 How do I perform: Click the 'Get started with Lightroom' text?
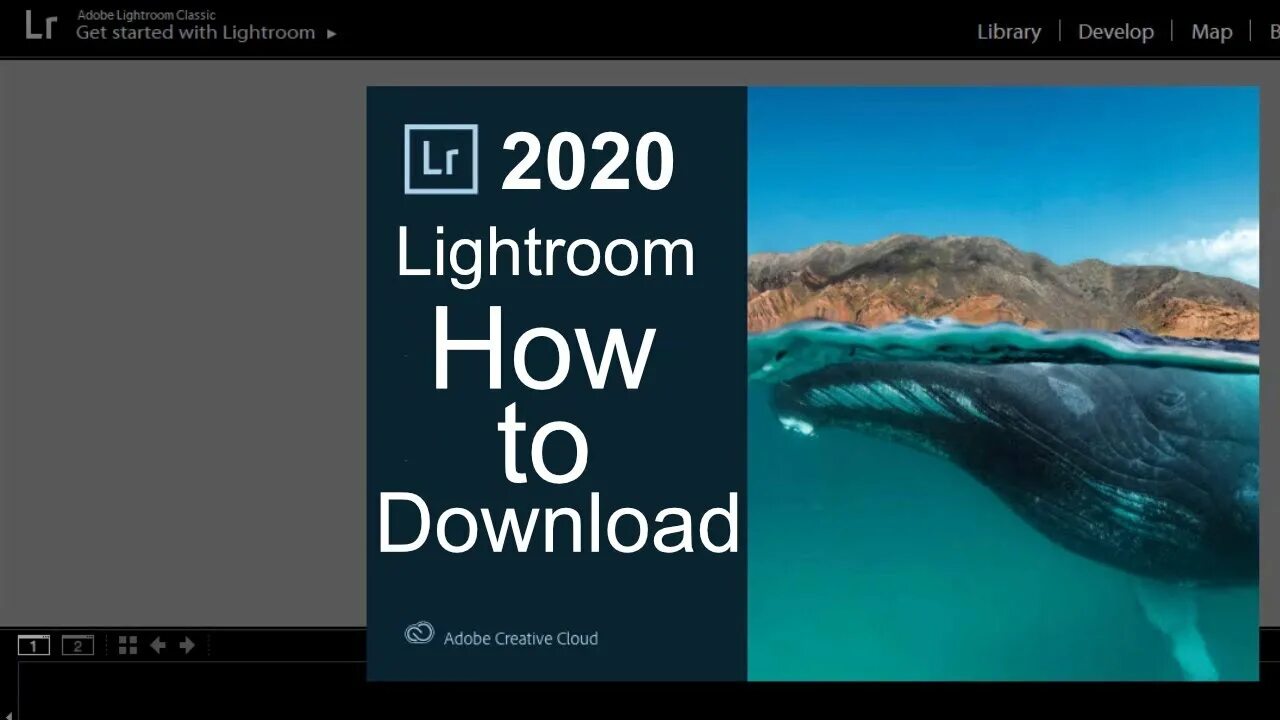click(196, 33)
